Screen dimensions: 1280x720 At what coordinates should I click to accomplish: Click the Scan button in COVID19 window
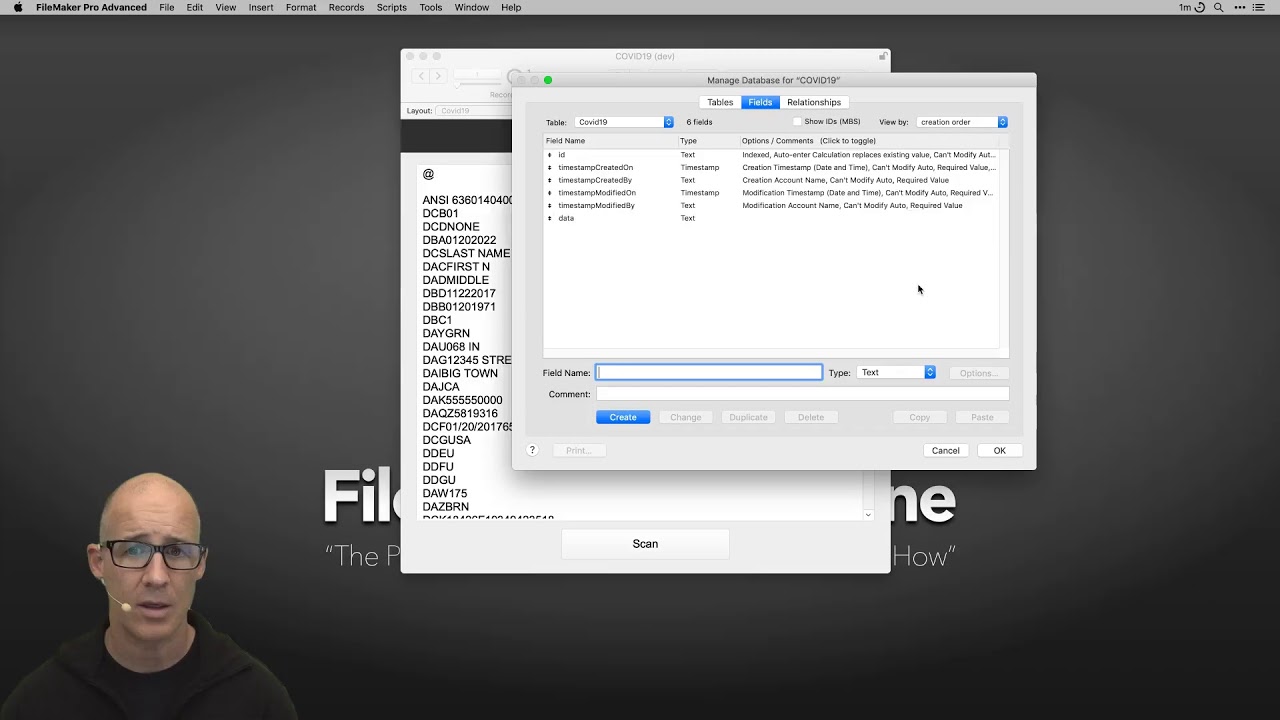tap(645, 544)
